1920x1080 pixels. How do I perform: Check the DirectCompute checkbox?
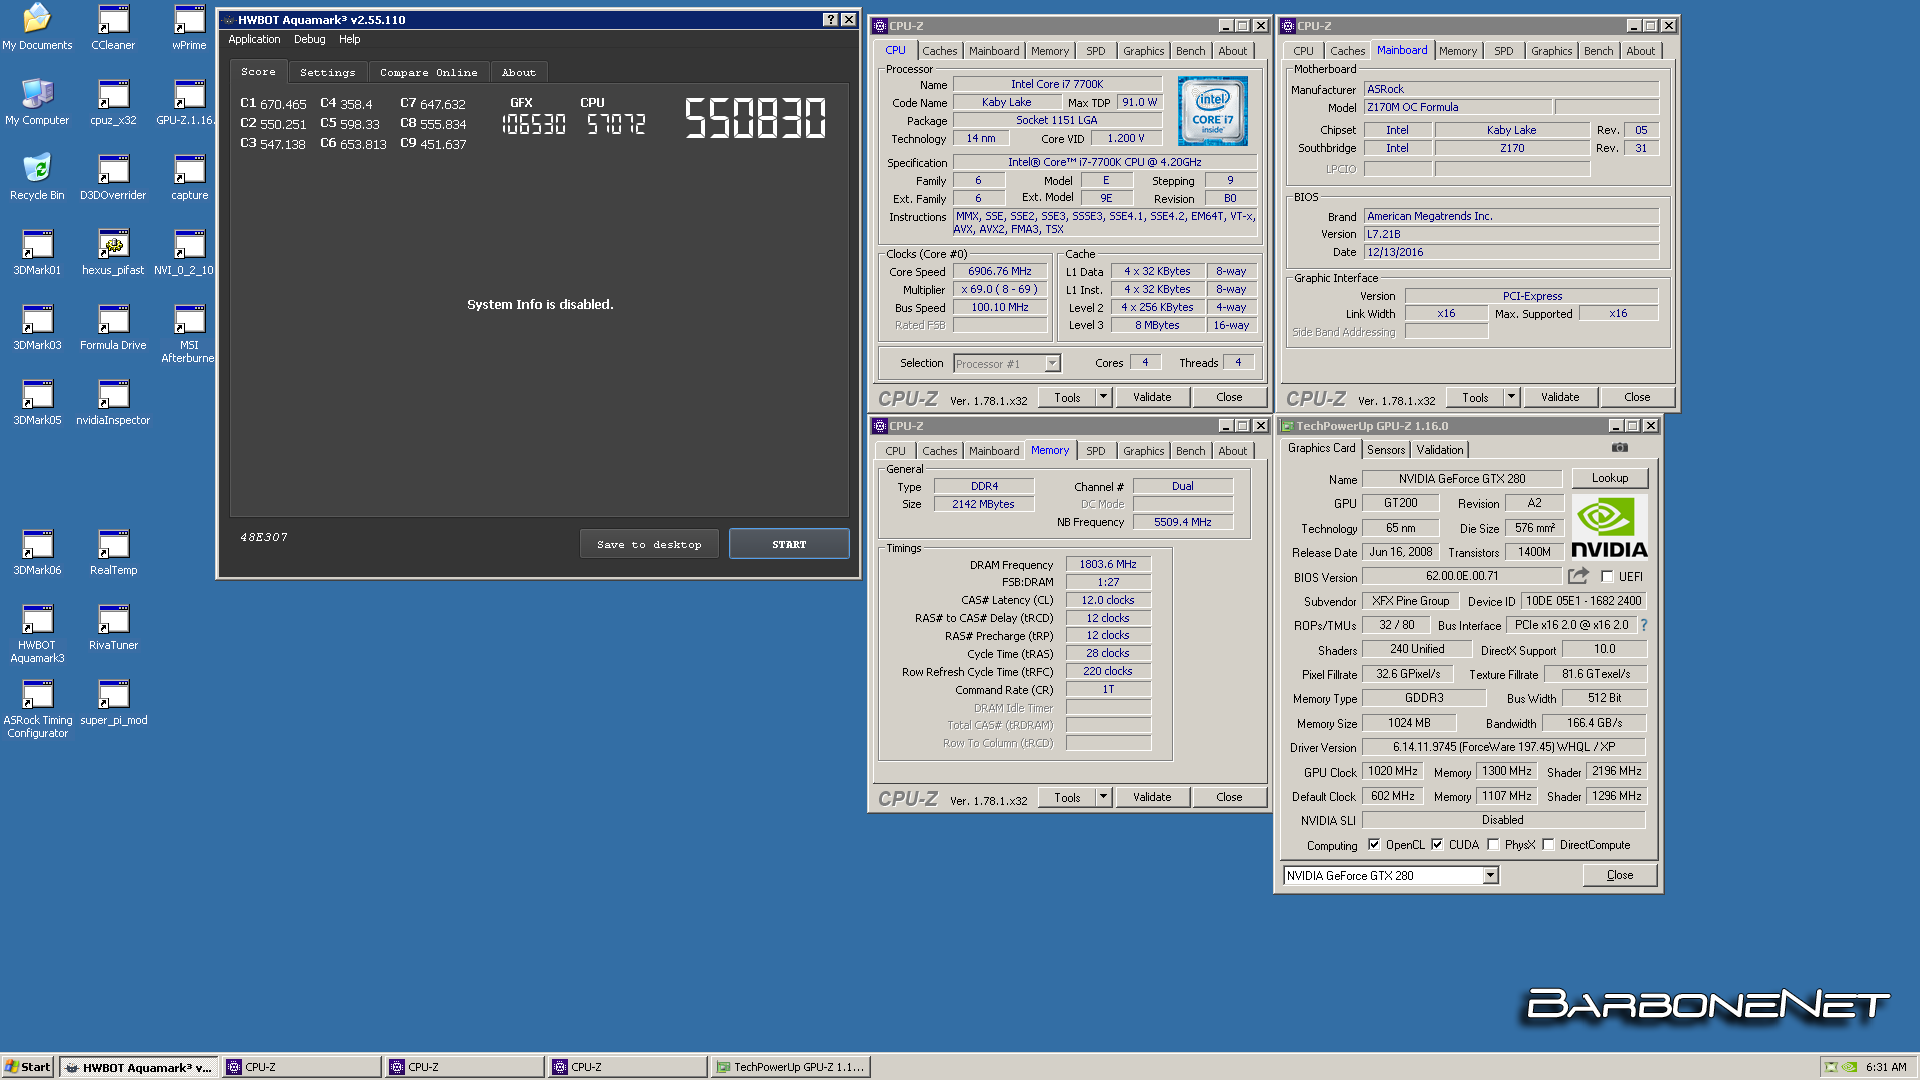pos(1548,845)
